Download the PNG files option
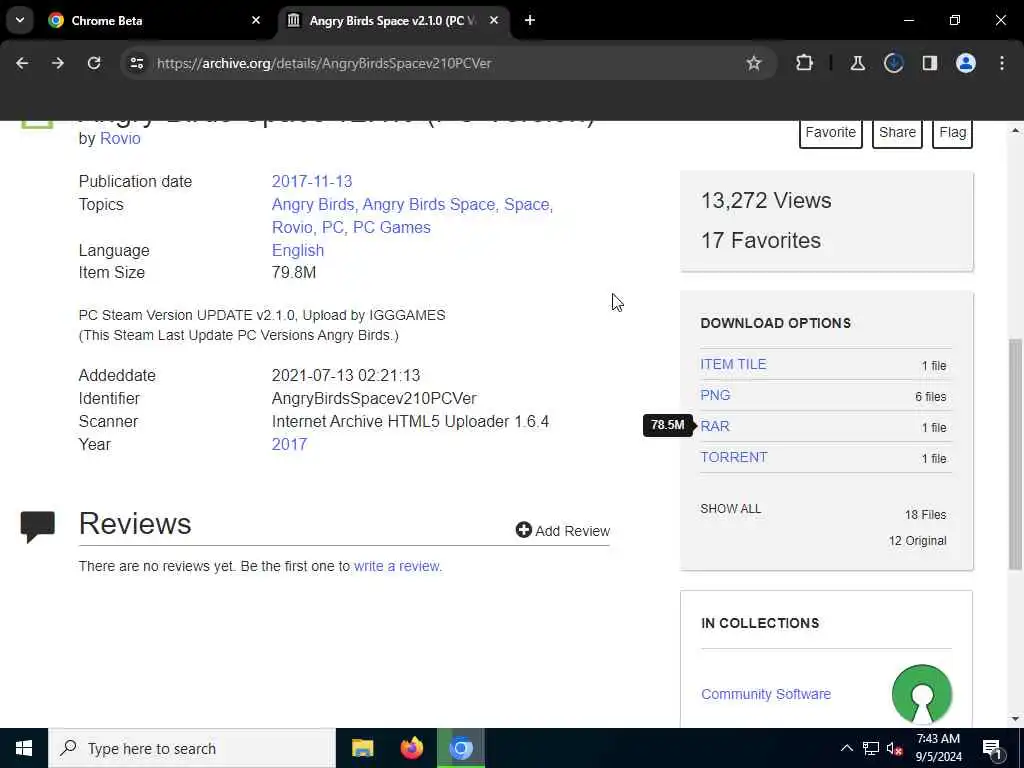The image size is (1024, 768). pos(715,395)
